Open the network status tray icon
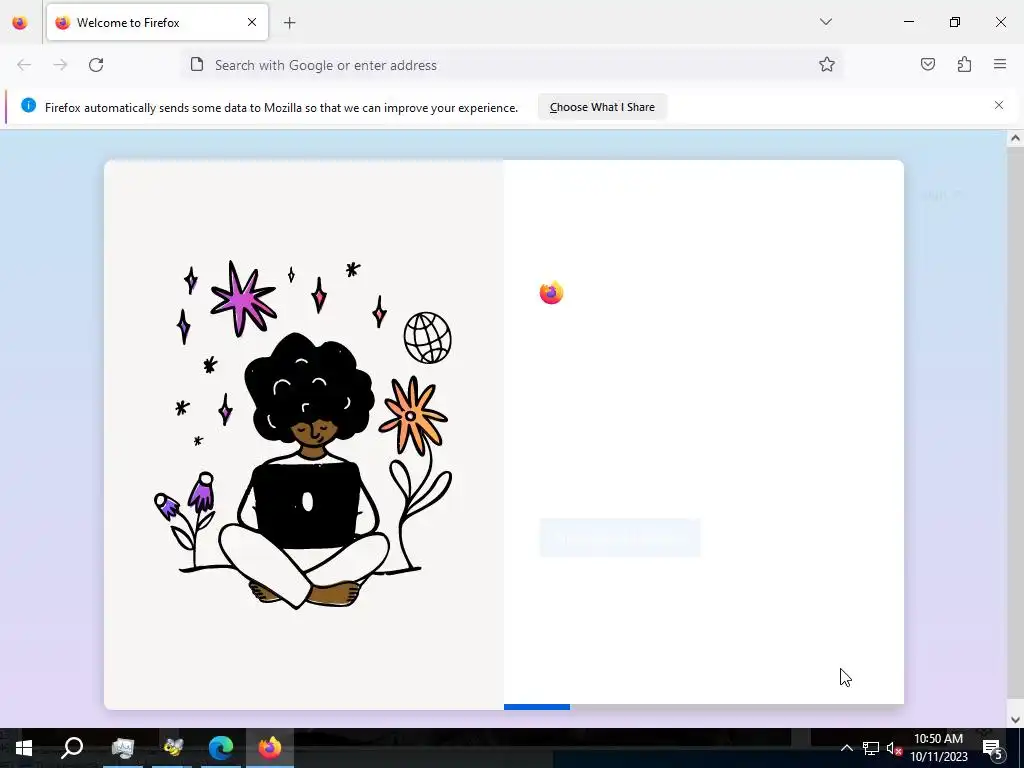 (x=871, y=748)
